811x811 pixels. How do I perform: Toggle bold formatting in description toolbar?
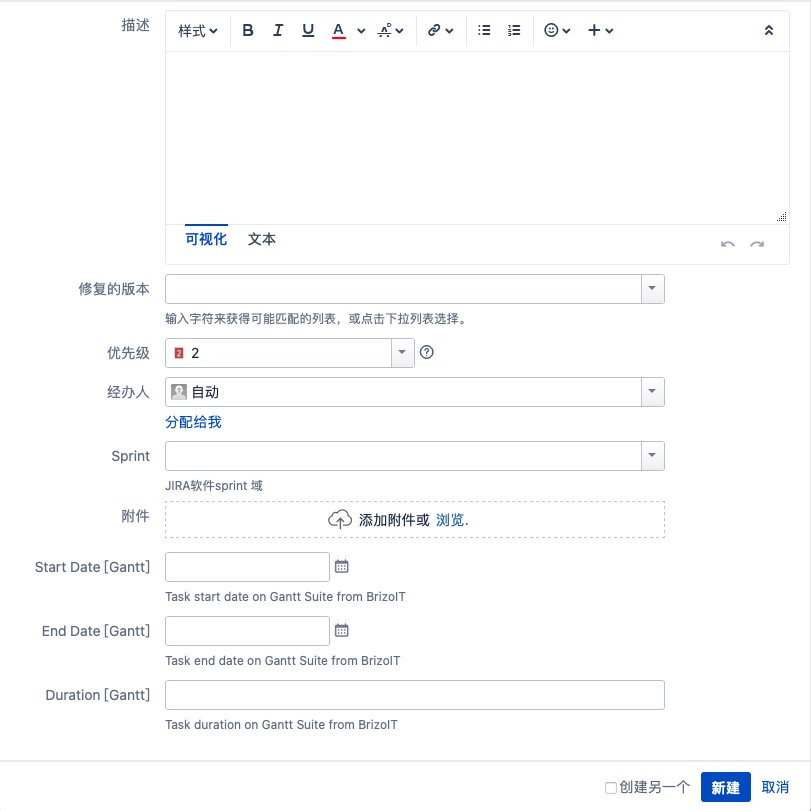248,31
